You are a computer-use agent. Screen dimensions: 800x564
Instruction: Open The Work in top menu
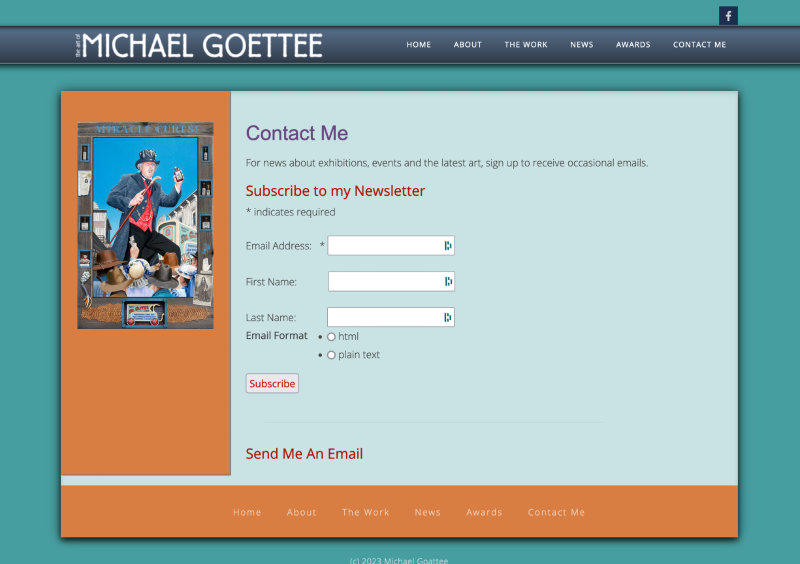coord(526,45)
